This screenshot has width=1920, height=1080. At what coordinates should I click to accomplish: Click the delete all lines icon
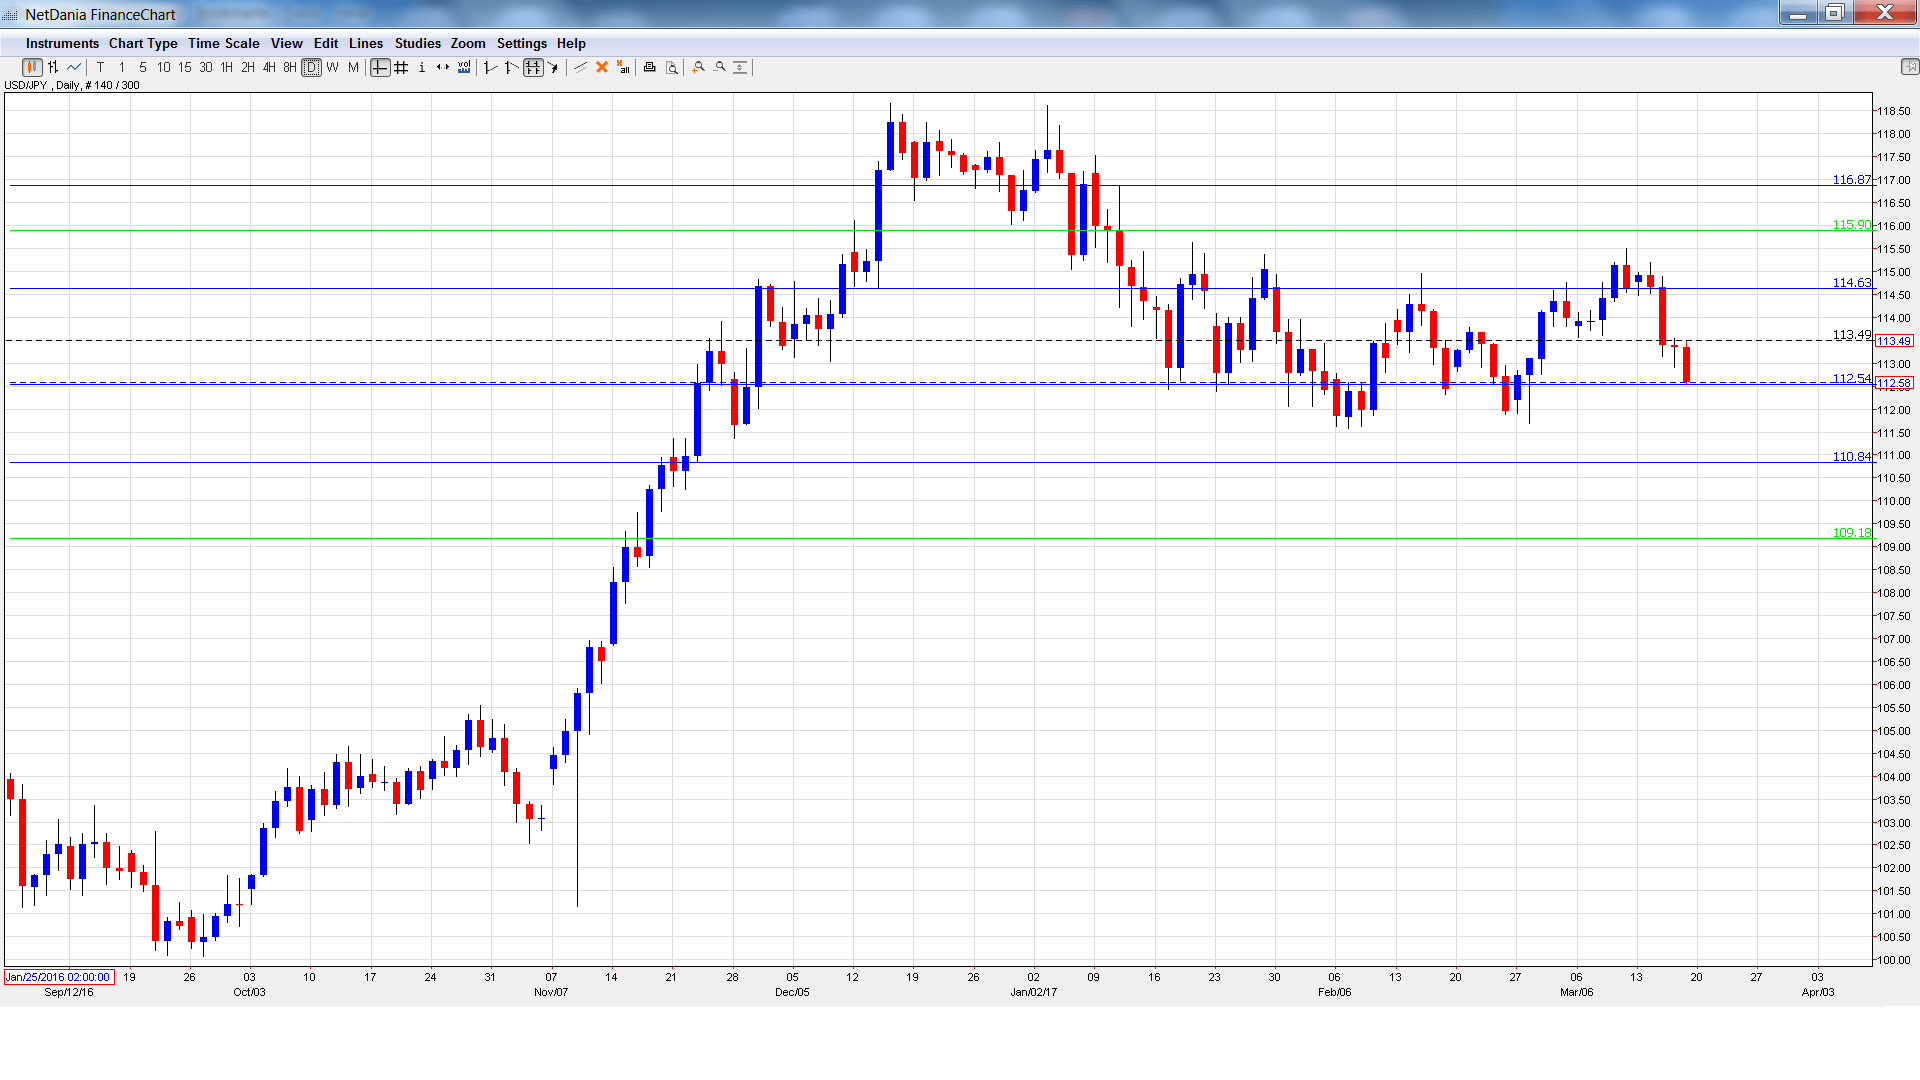coord(623,67)
